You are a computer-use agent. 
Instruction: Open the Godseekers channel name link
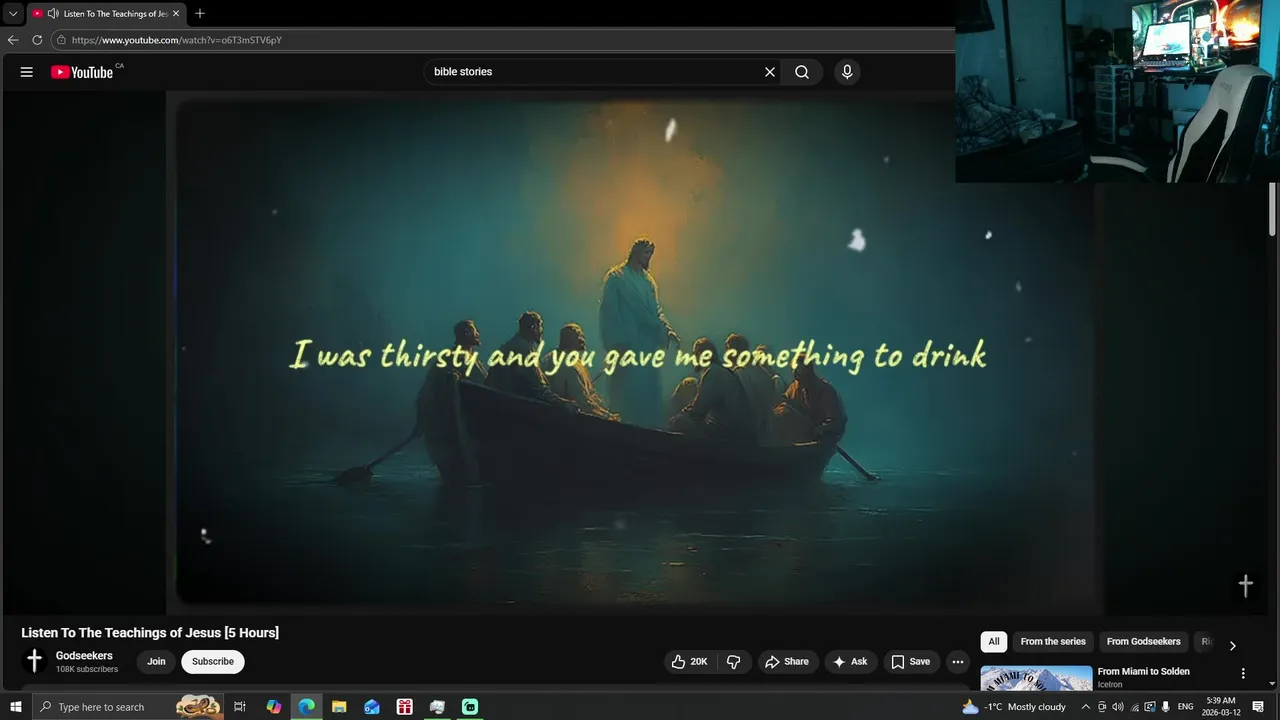coord(84,656)
